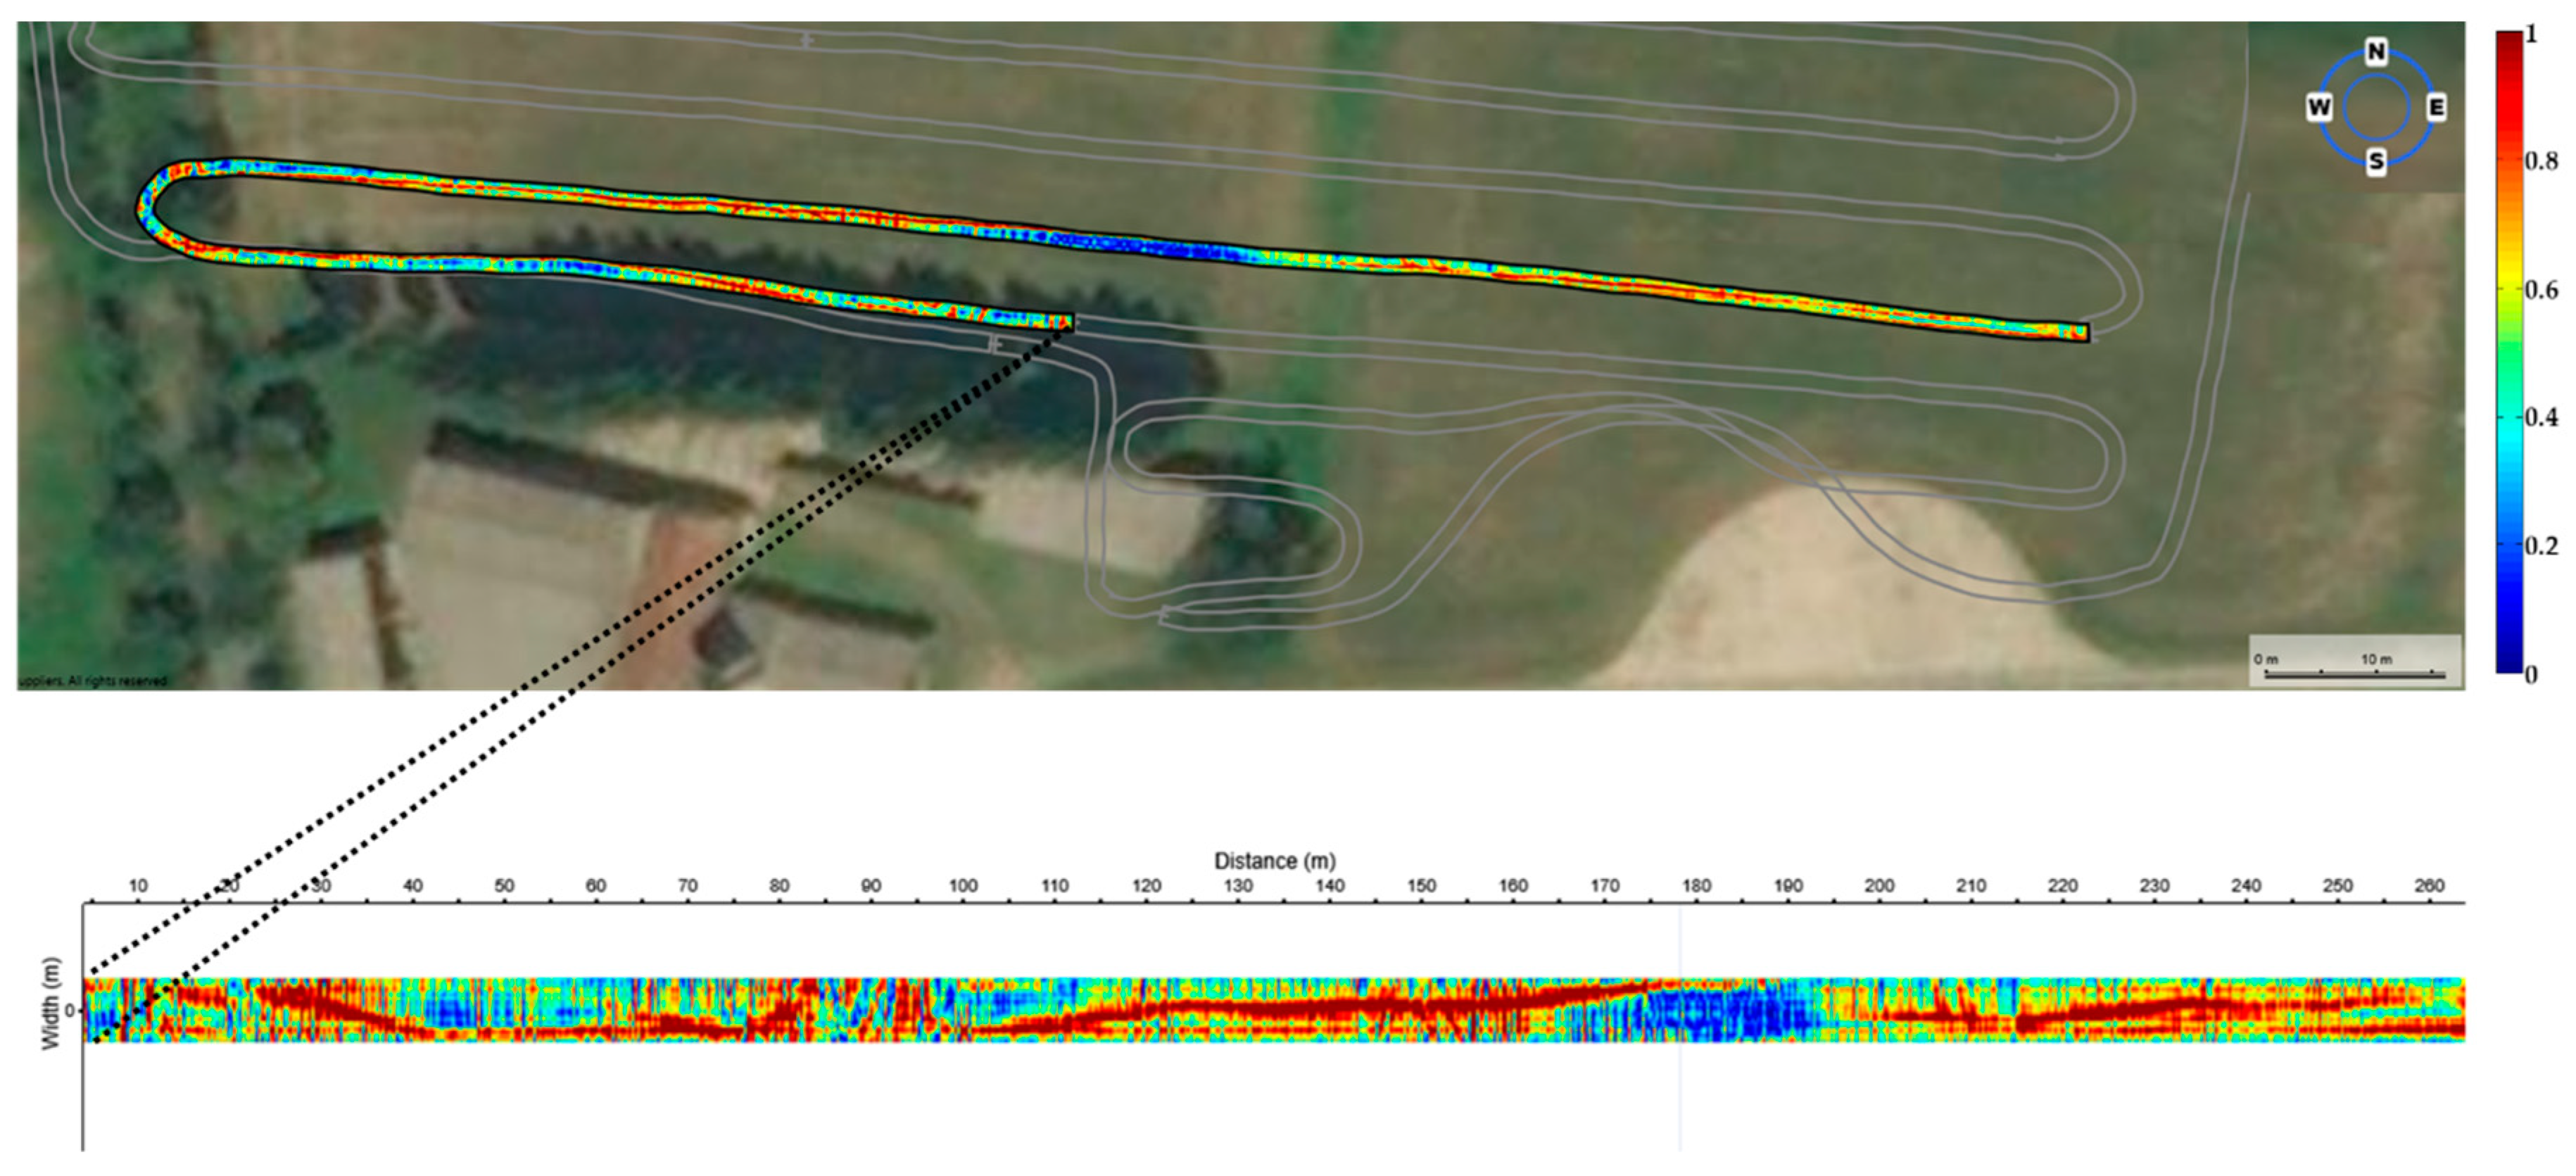Viewport: 2576px width, 1176px height.
Task: Click the distance axis tick 220
Action: coord(2063,885)
